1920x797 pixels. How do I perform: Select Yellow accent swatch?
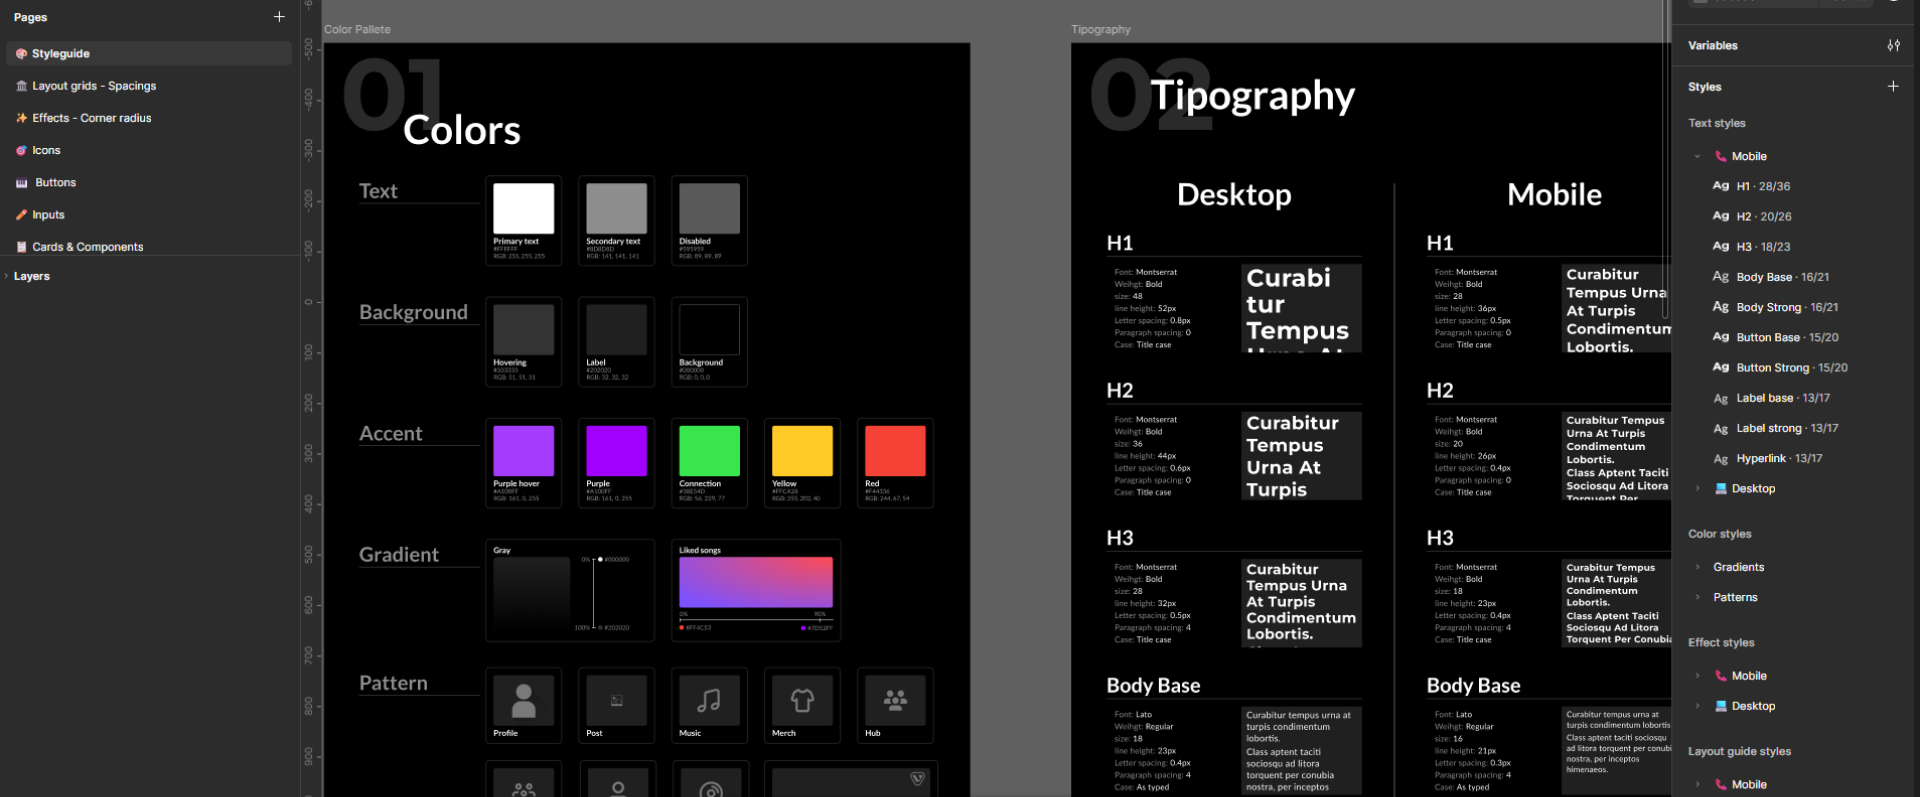[x=802, y=451]
